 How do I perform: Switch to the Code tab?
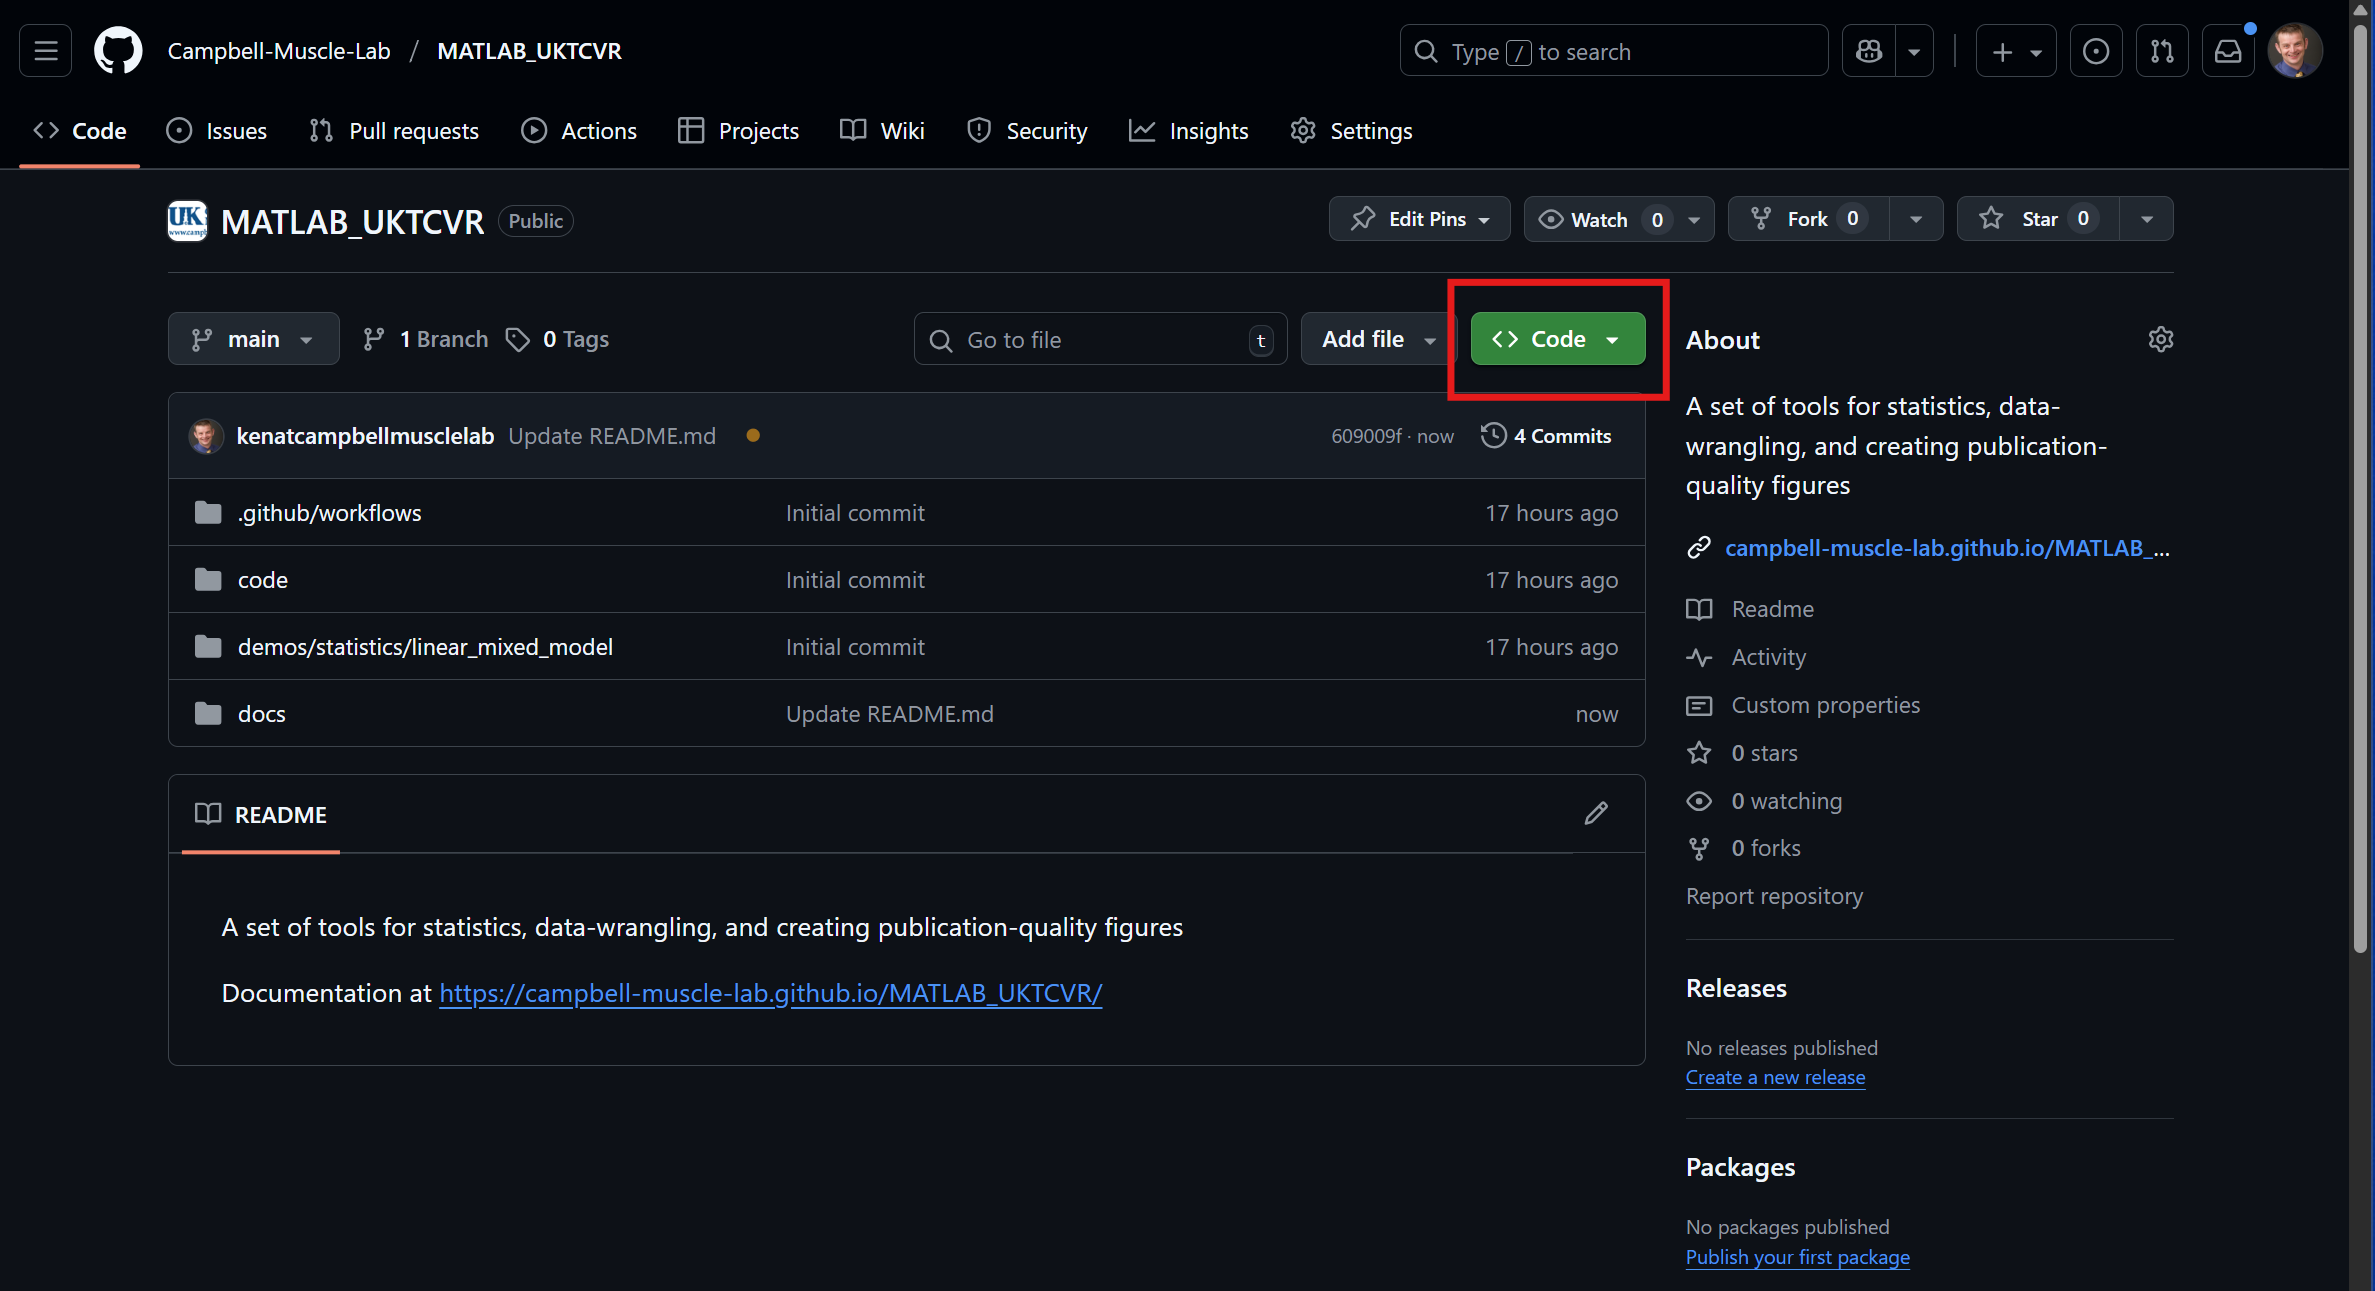click(x=80, y=131)
